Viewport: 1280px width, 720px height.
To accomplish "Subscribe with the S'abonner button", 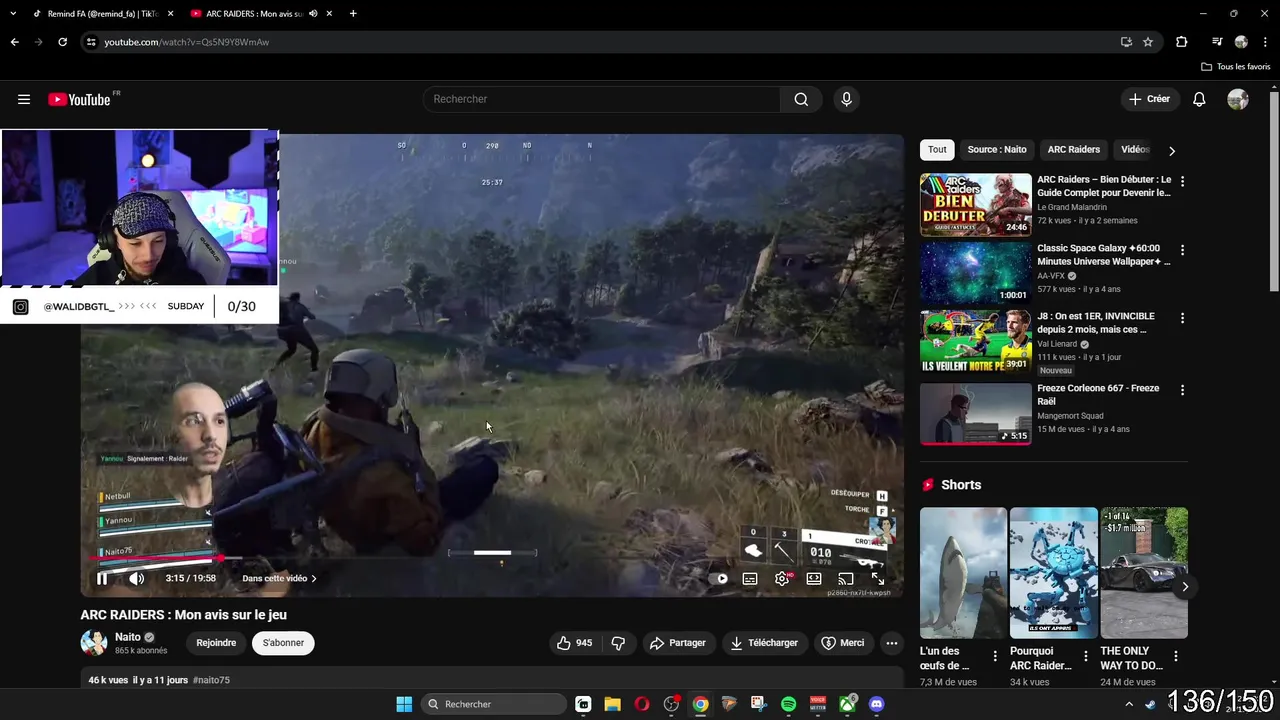I will 283,643.
